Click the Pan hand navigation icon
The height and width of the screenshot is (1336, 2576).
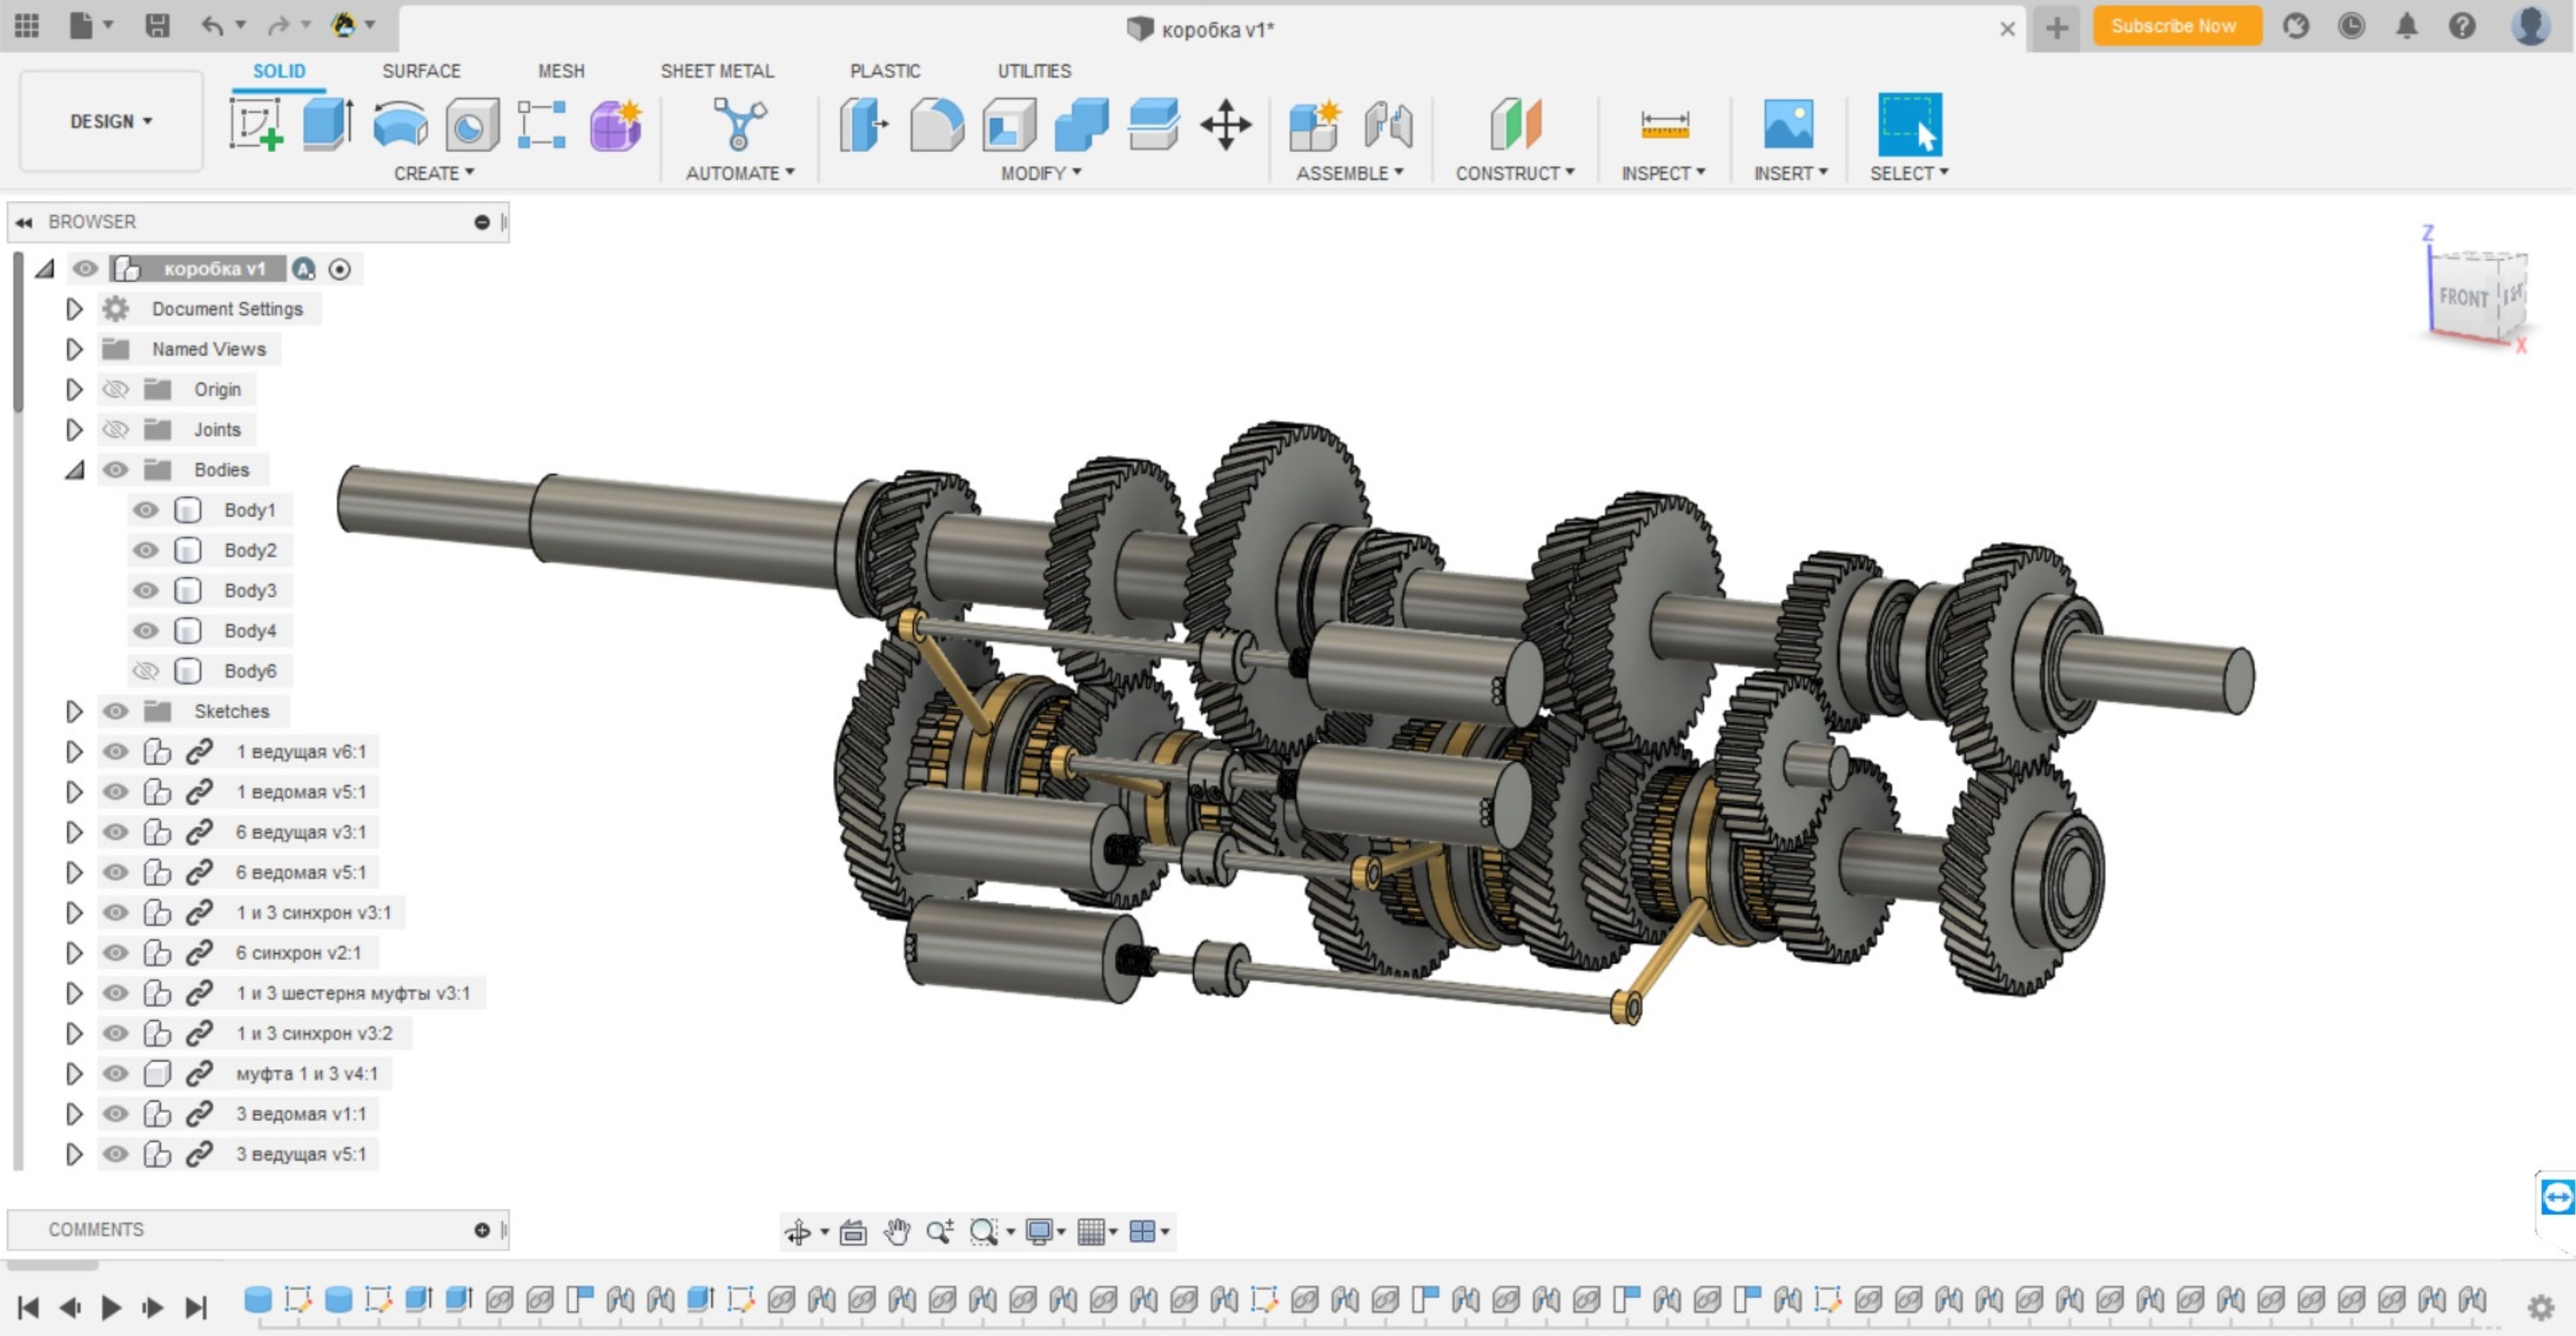897,1232
